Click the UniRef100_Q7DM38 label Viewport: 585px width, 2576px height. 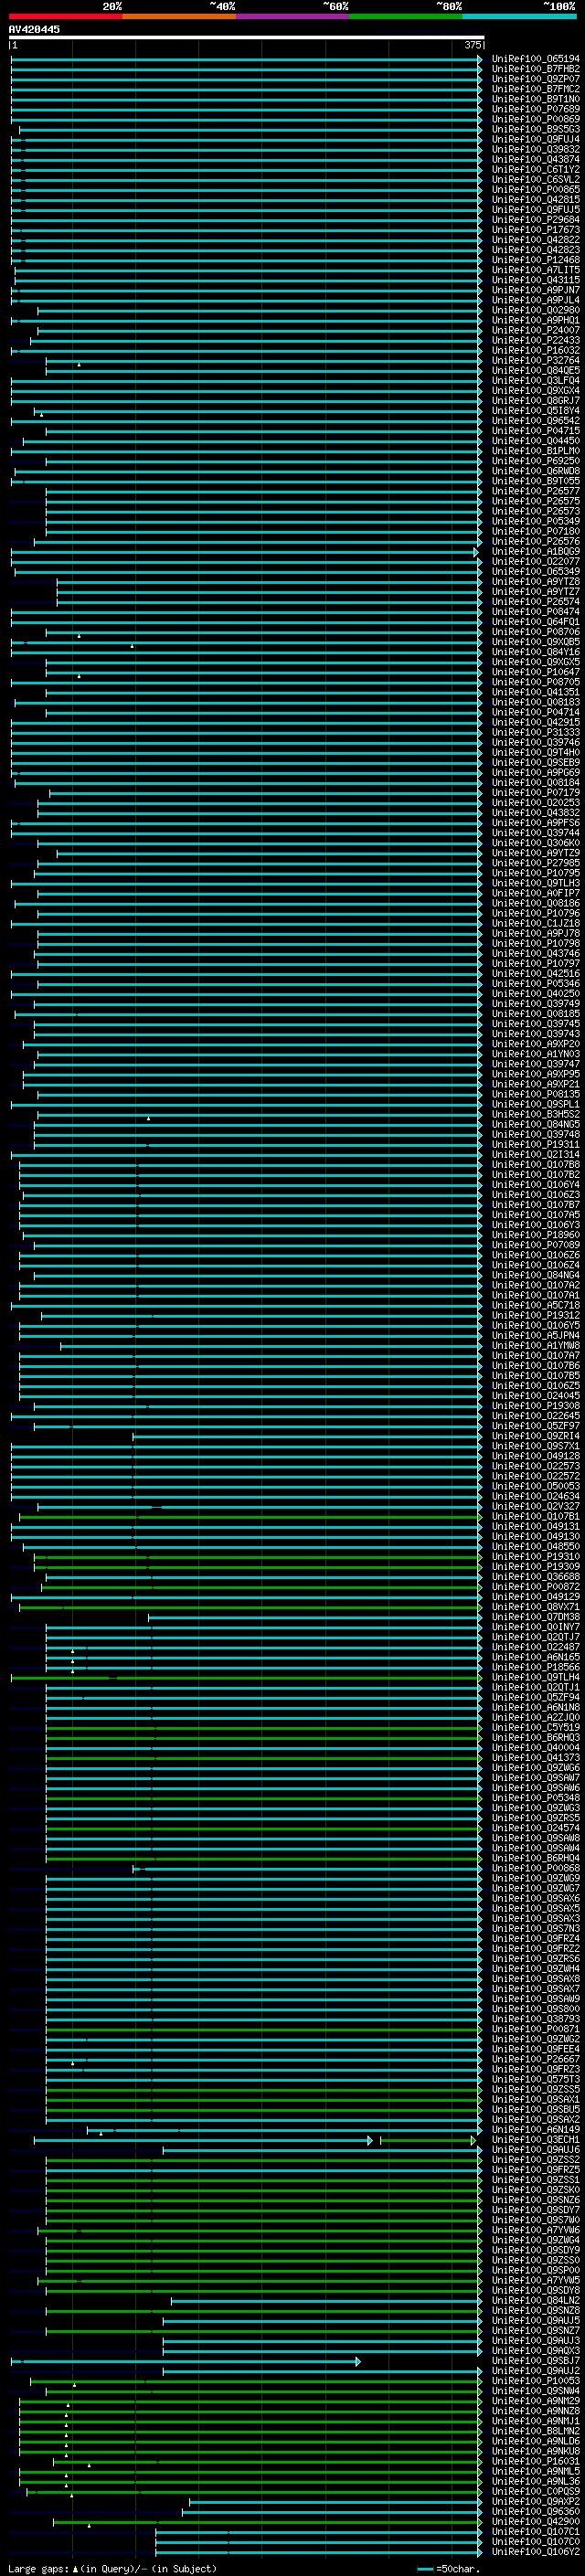(535, 1617)
